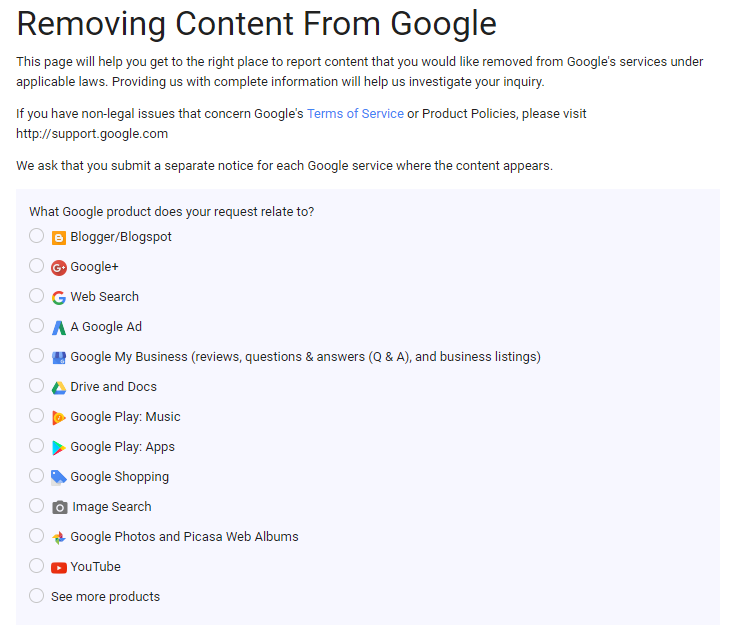Open the Terms of Service link
Screen dimensions: 739x642
pyautogui.click(x=355, y=114)
